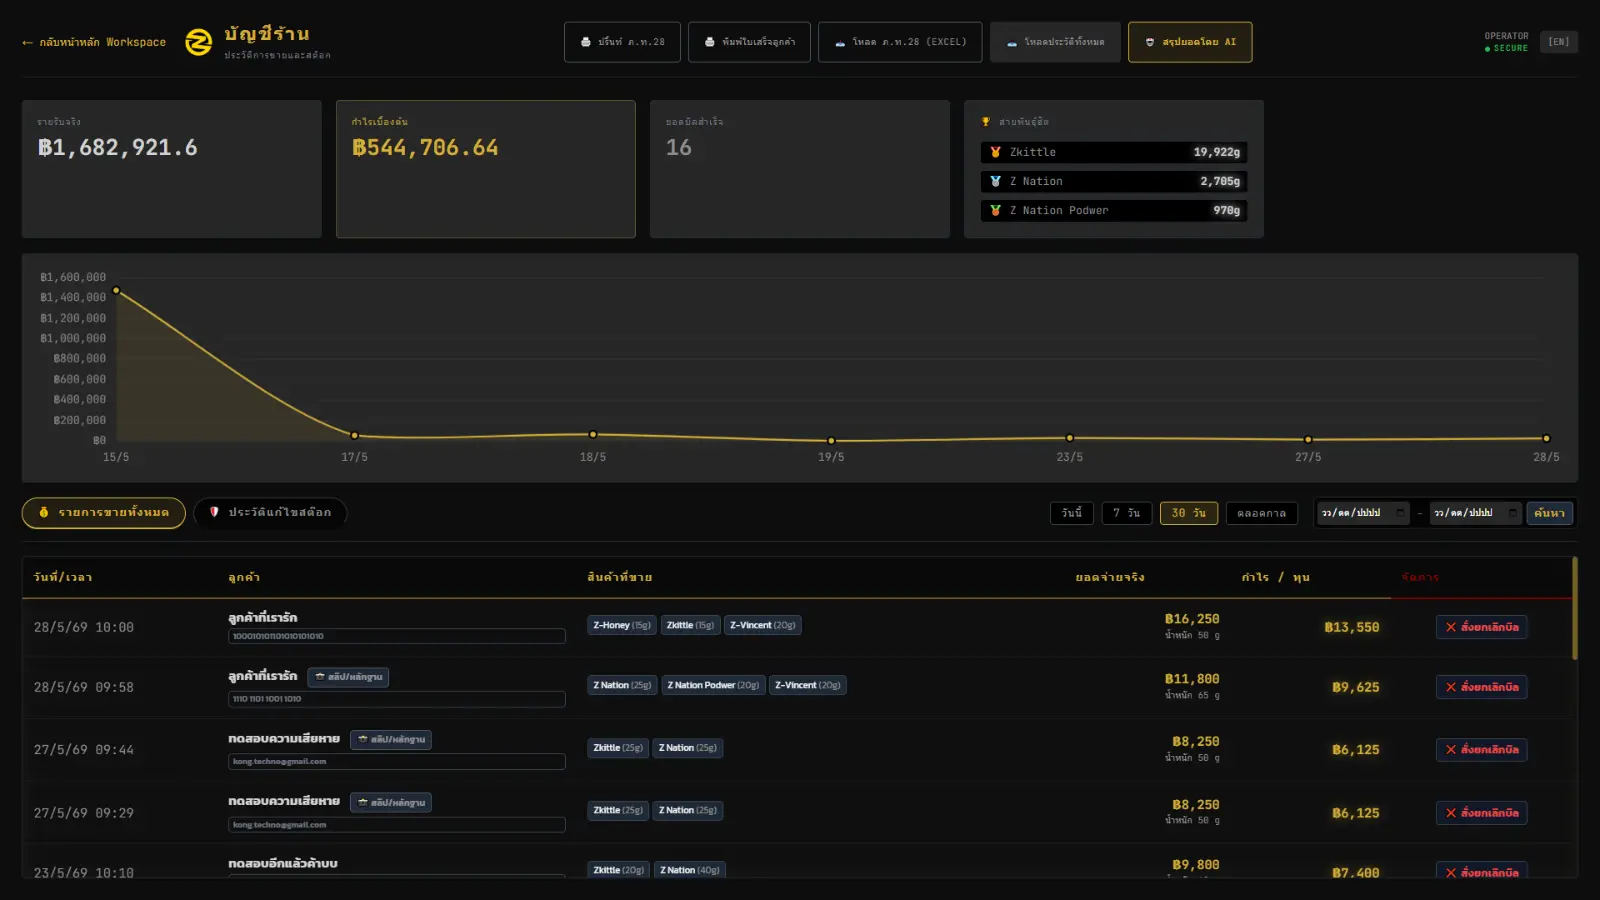Click the ฿16,250 paid amount
This screenshot has width=1600, height=900.
click(x=1192, y=619)
